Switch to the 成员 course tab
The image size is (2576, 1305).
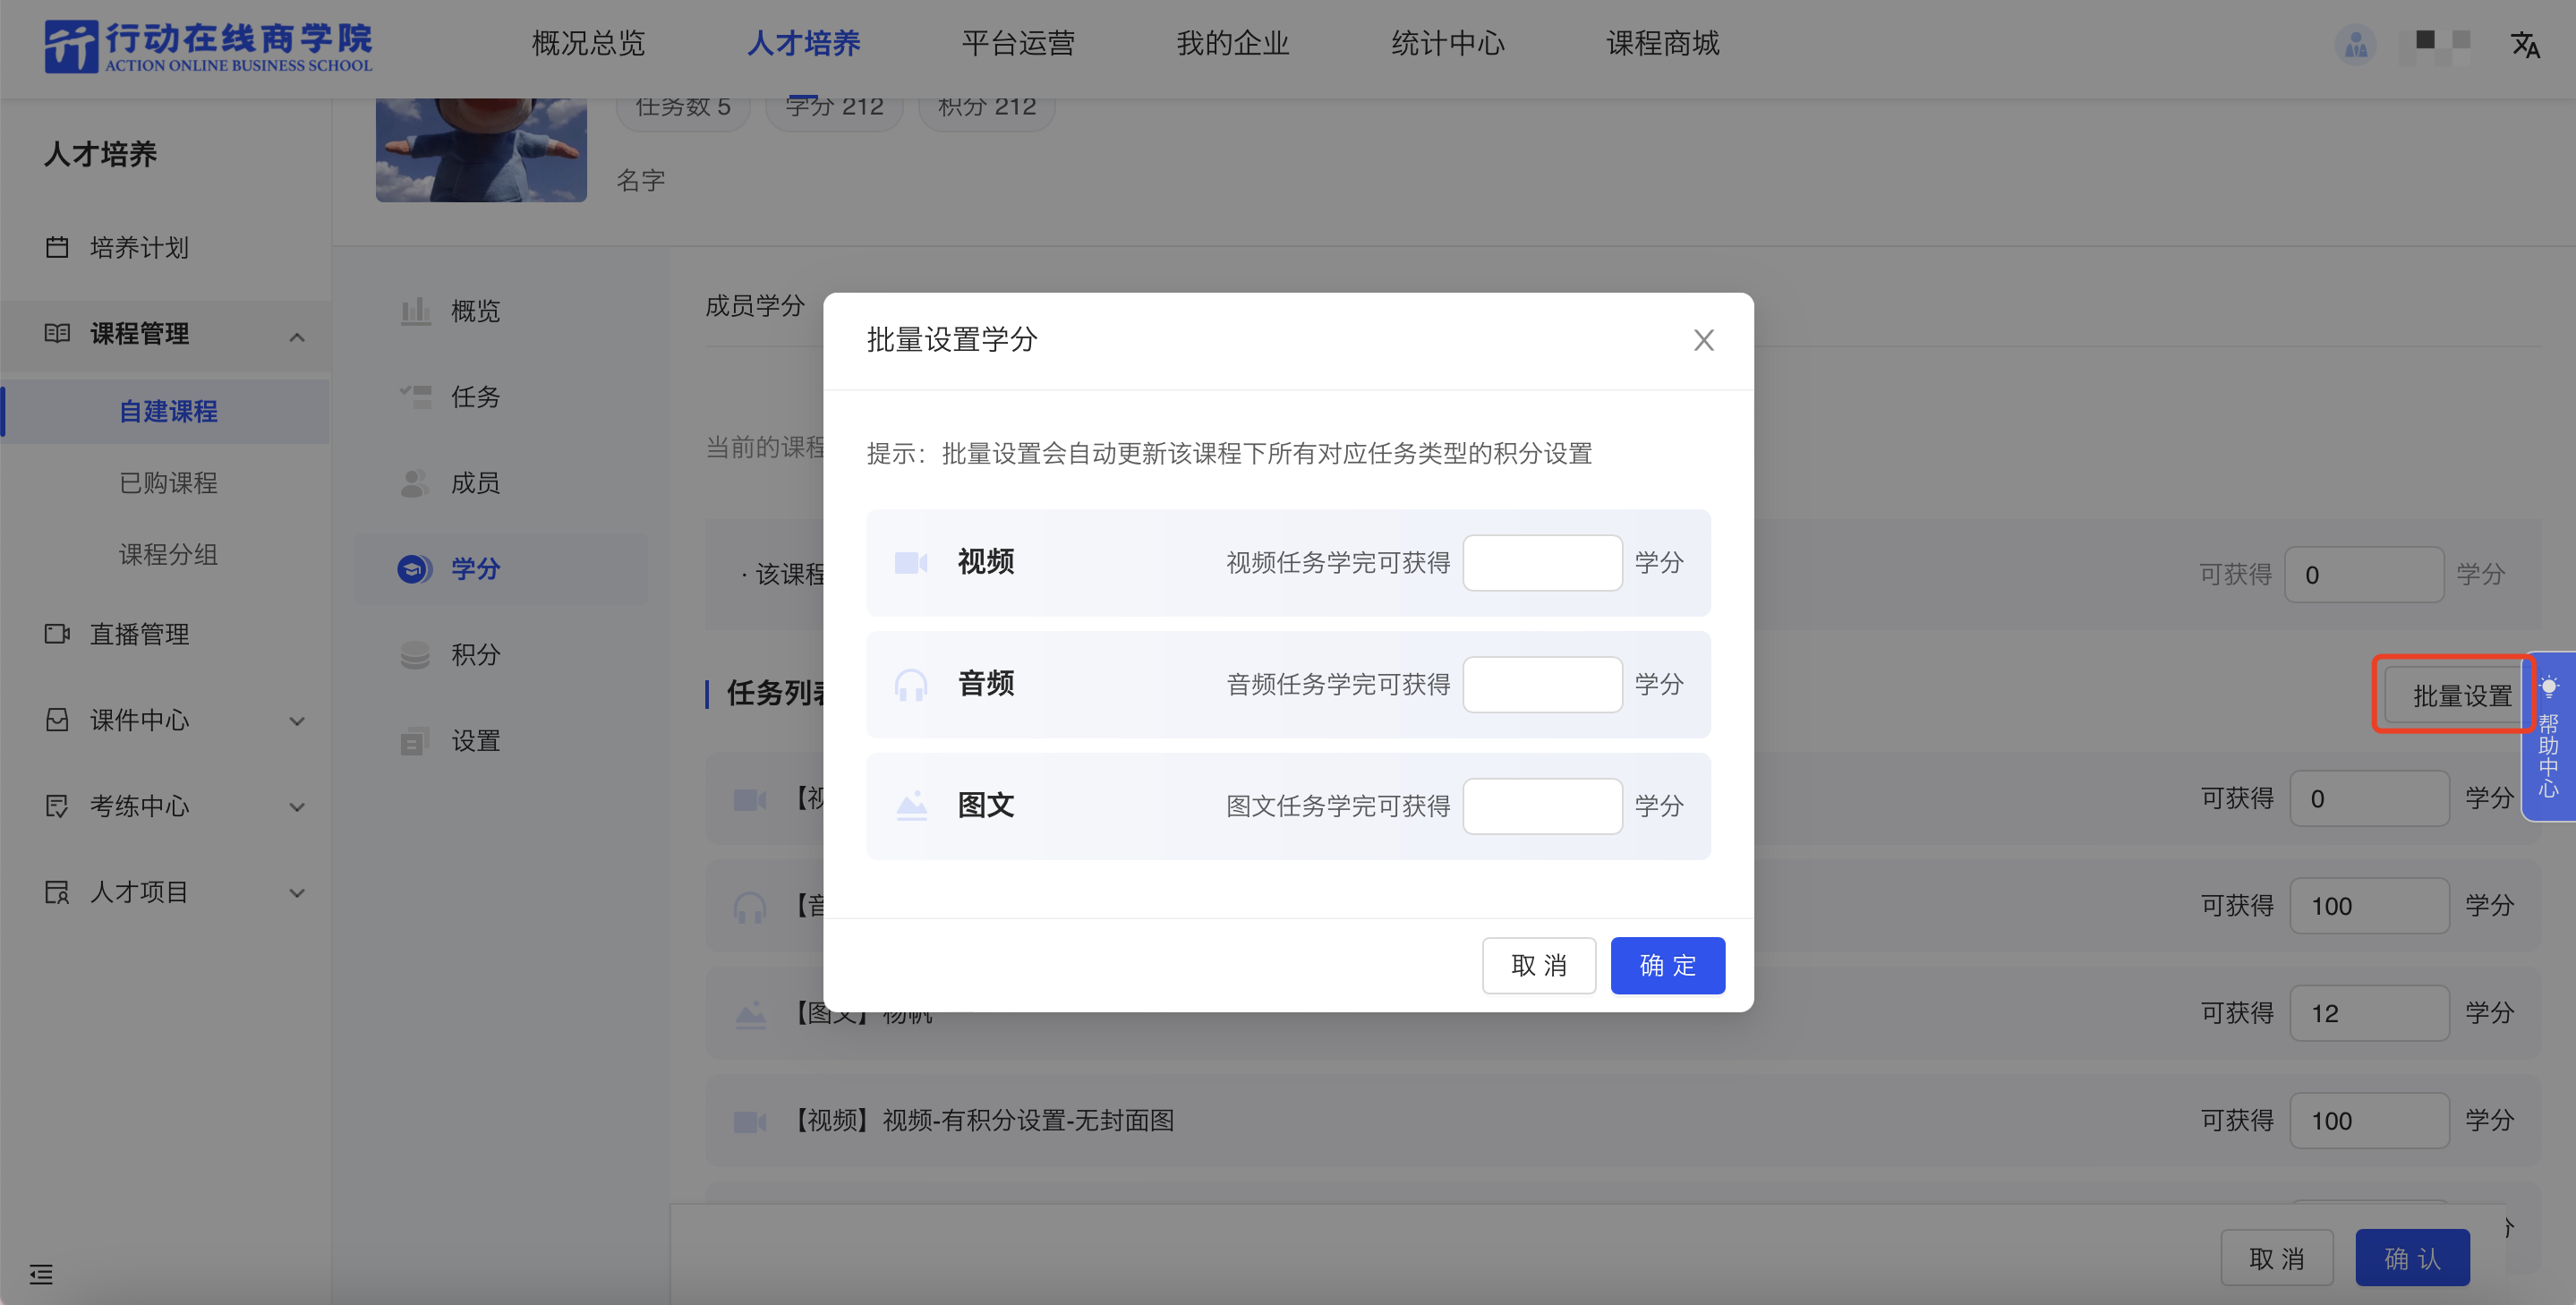click(x=500, y=483)
